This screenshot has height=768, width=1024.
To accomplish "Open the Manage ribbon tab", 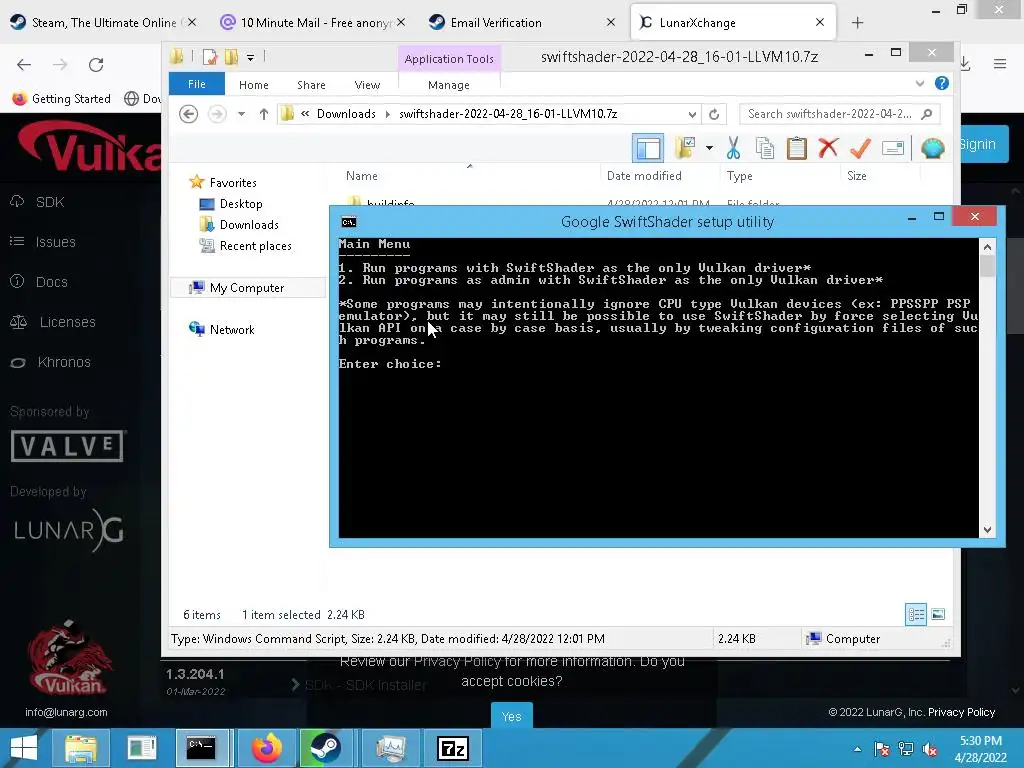I will tap(449, 85).
